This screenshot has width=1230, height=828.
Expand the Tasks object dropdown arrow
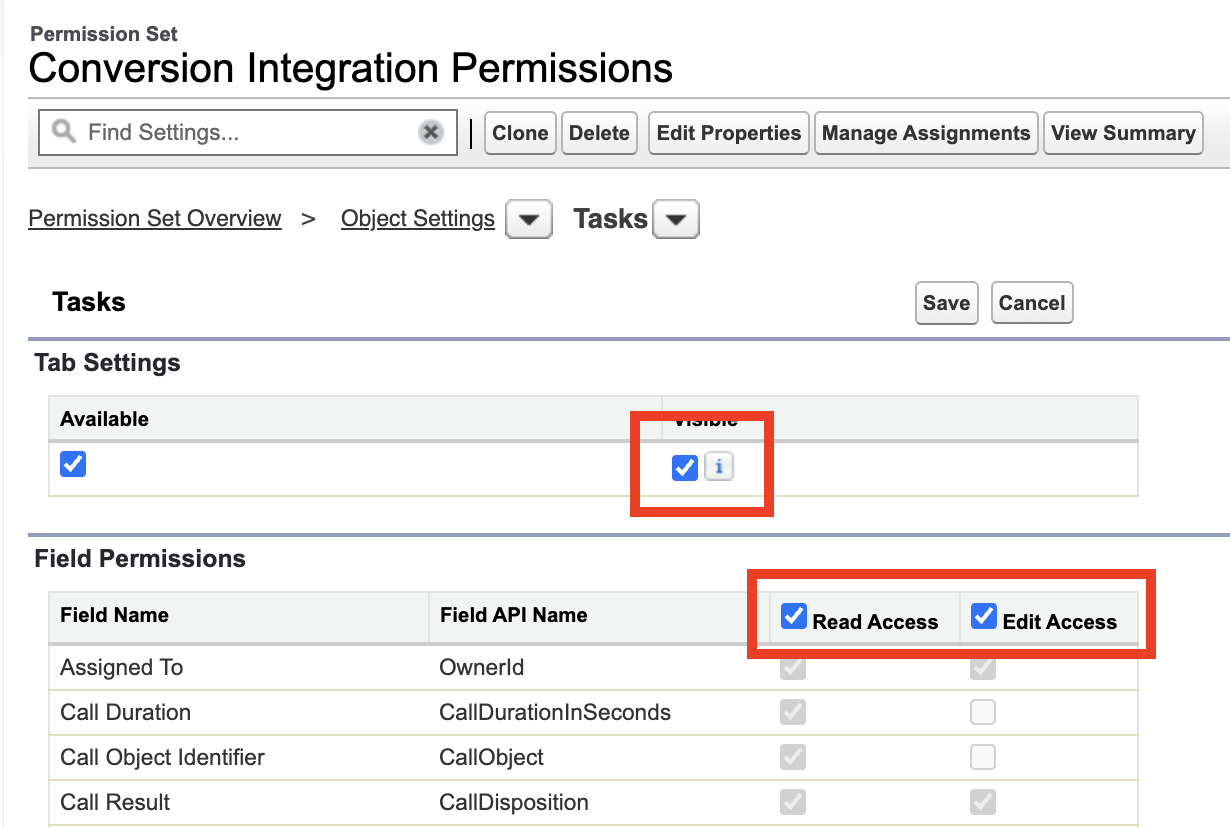point(676,220)
